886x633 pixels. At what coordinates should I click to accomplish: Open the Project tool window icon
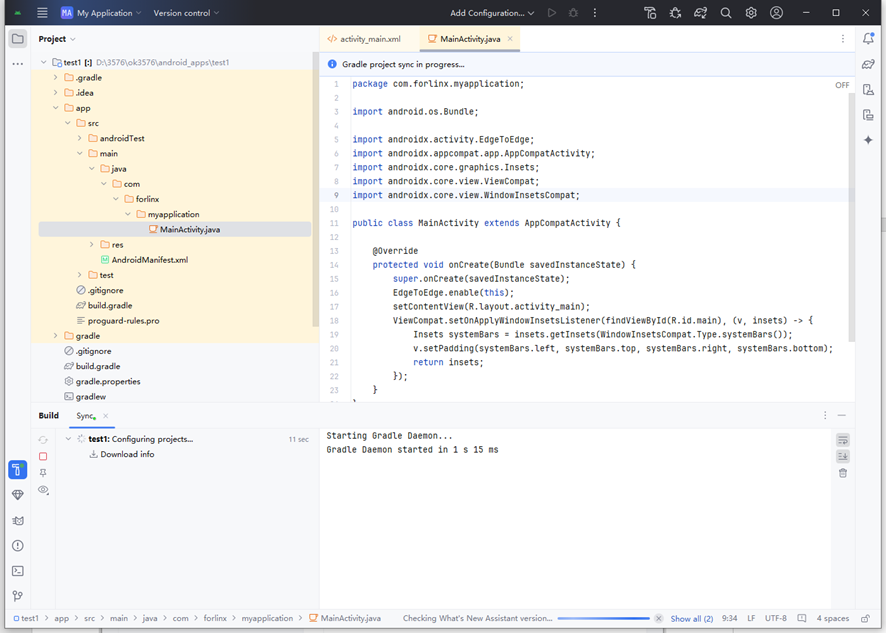(18, 39)
